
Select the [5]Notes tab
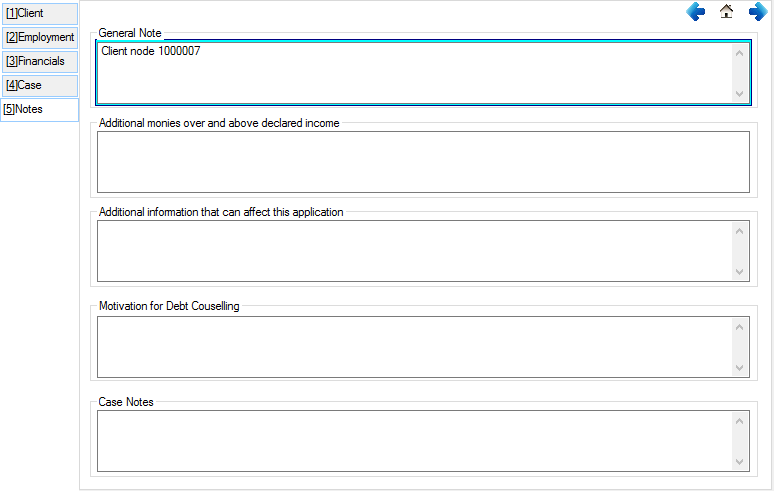40,109
